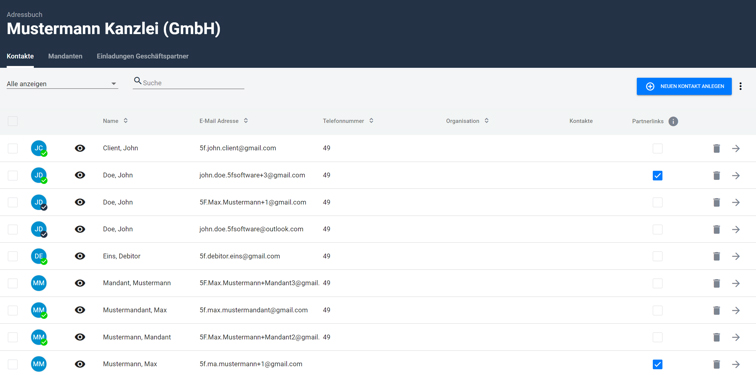Switch to the Mandanten tab
Screen dimensions: 756x375
(65, 56)
